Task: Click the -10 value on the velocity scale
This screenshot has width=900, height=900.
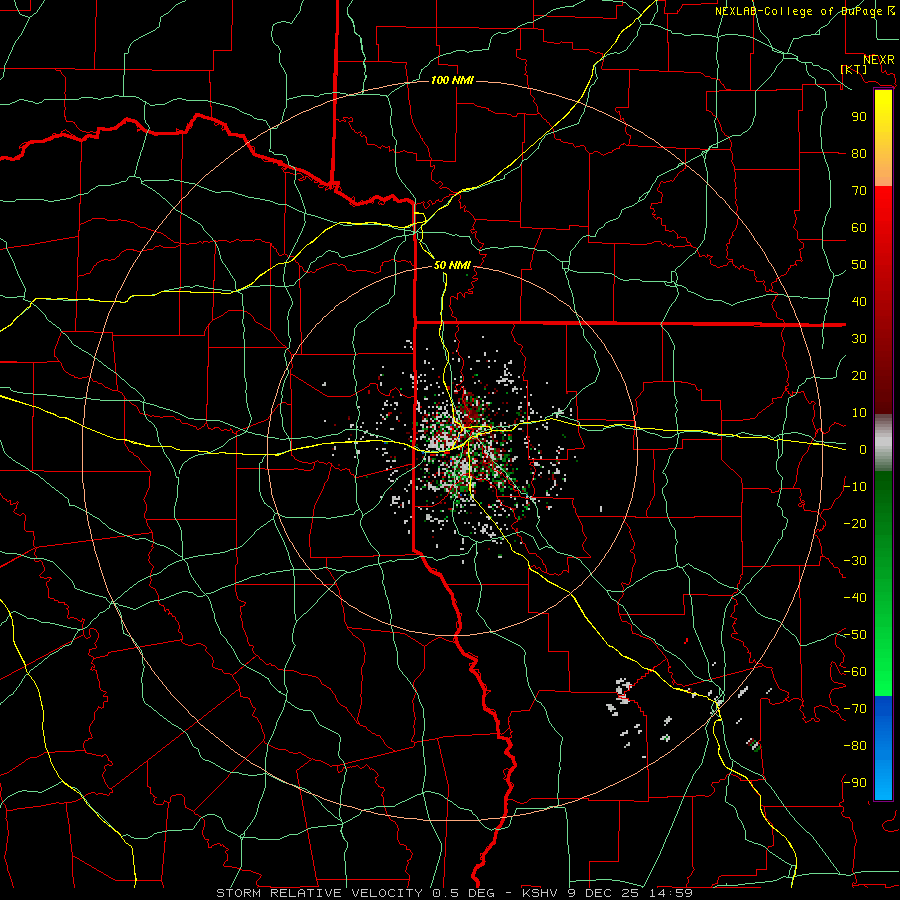Action: [x=855, y=487]
